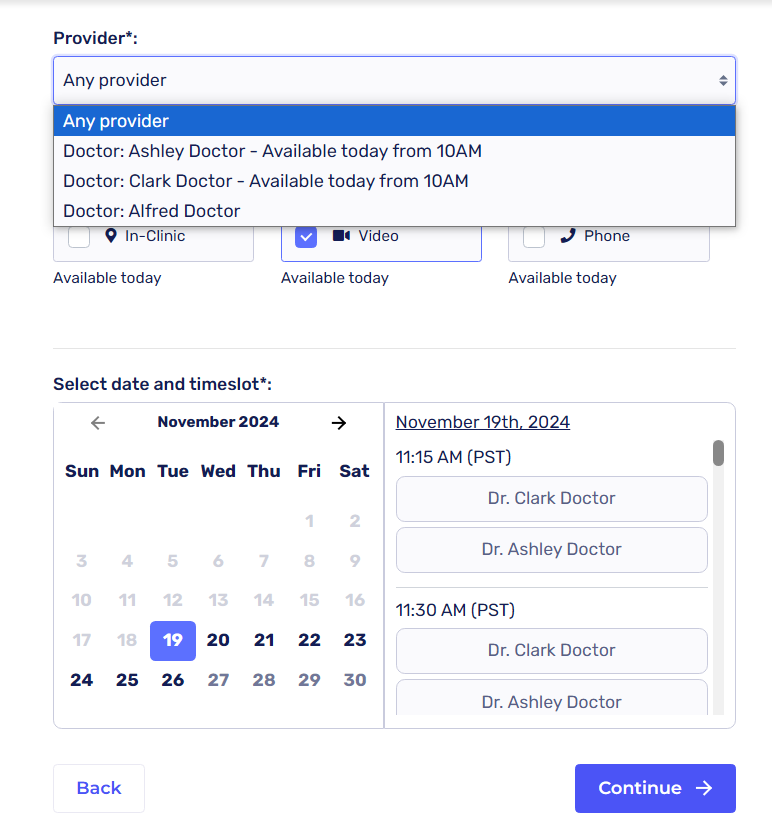Click the In-Clinic location pin icon

point(111,236)
